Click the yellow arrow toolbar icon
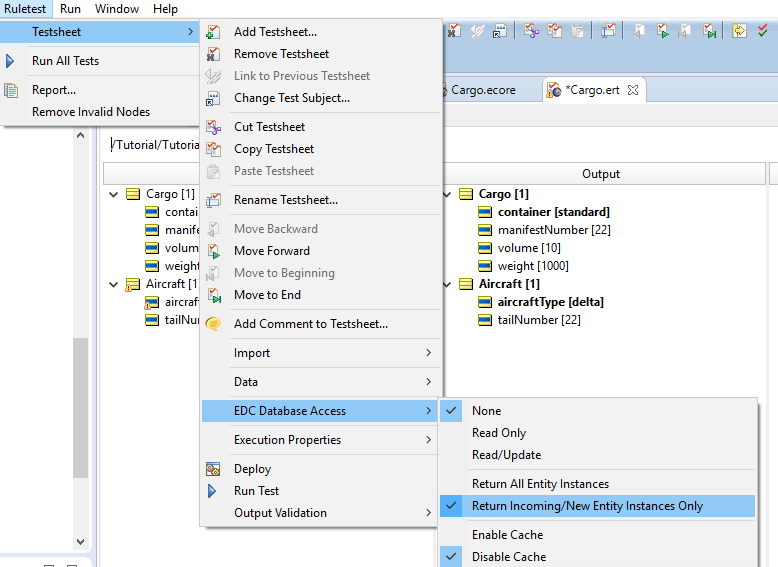 (739, 31)
